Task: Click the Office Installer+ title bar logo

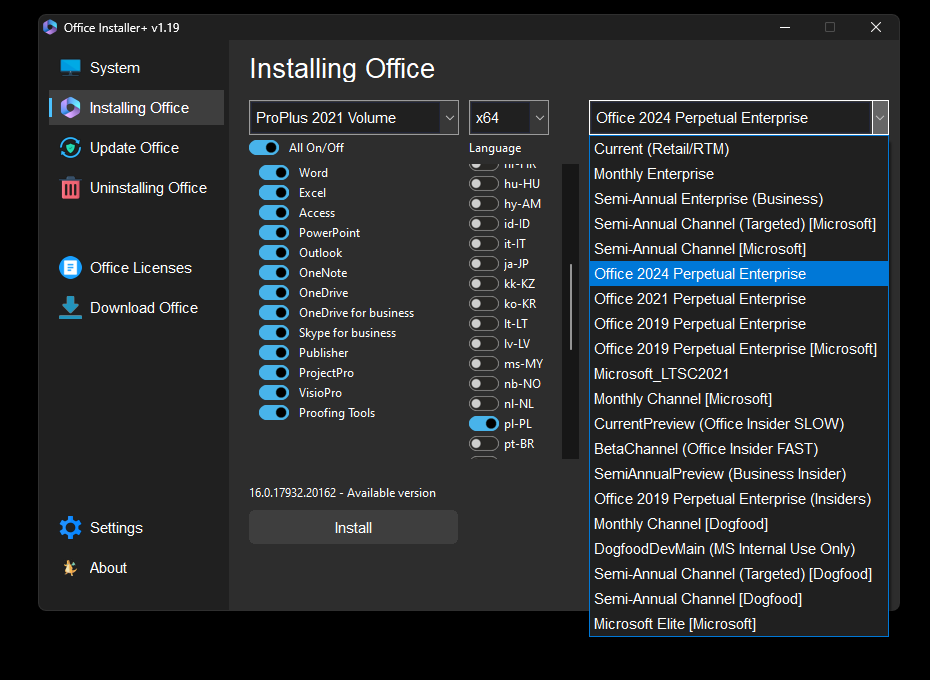Action: (x=50, y=27)
